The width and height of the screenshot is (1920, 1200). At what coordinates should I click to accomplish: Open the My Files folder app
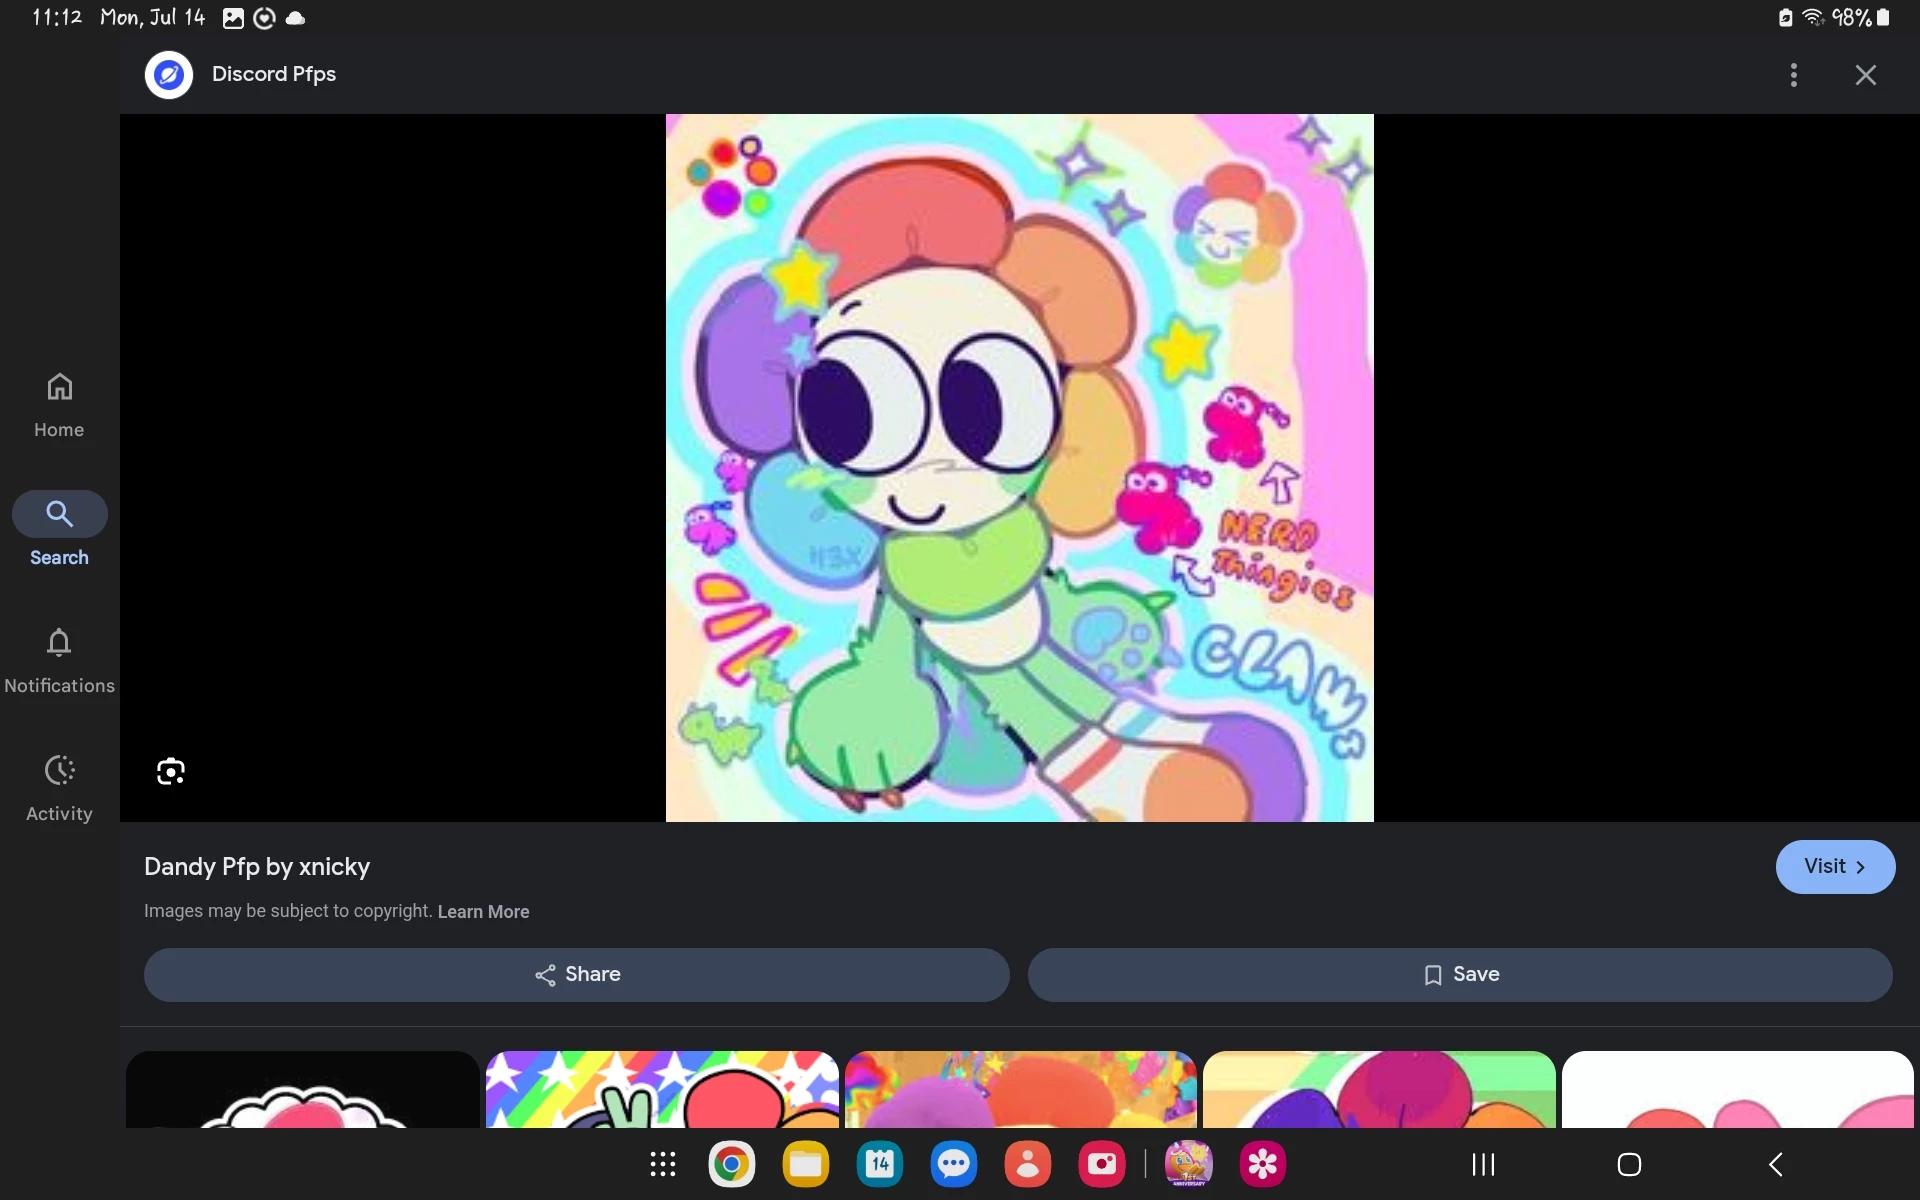click(806, 1164)
